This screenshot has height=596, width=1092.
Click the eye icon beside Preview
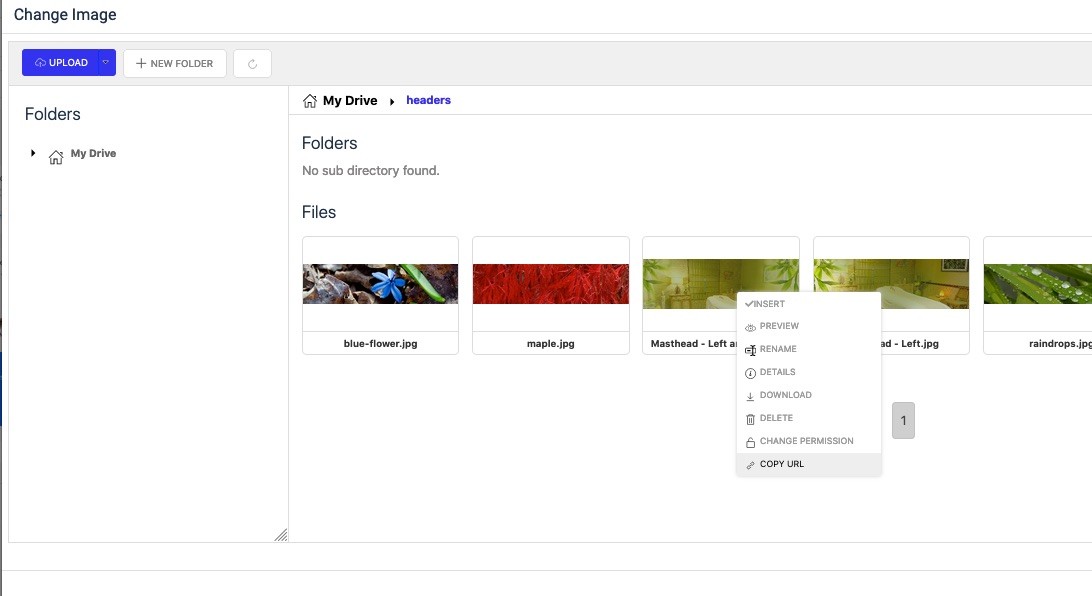750,327
